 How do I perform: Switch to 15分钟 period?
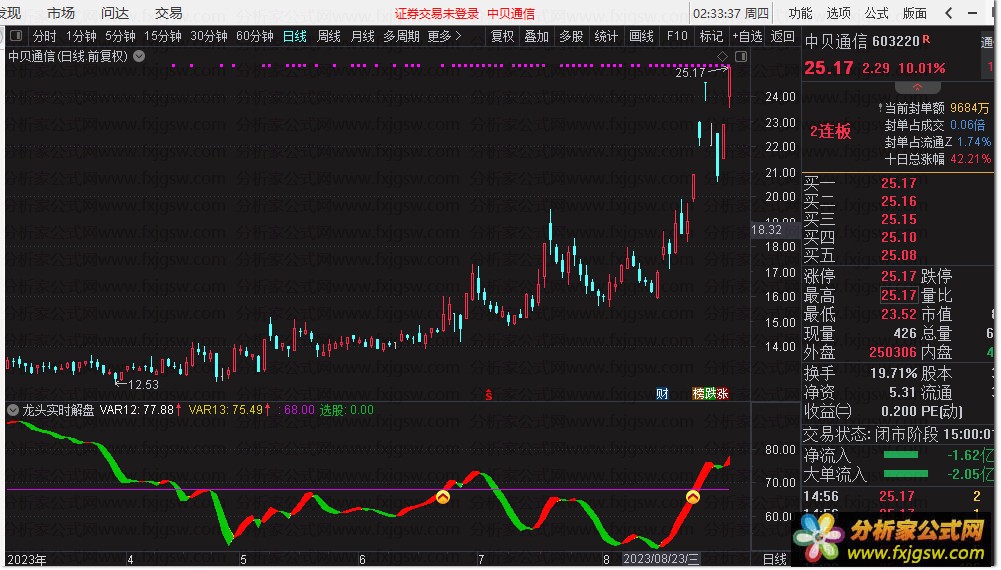pos(162,36)
